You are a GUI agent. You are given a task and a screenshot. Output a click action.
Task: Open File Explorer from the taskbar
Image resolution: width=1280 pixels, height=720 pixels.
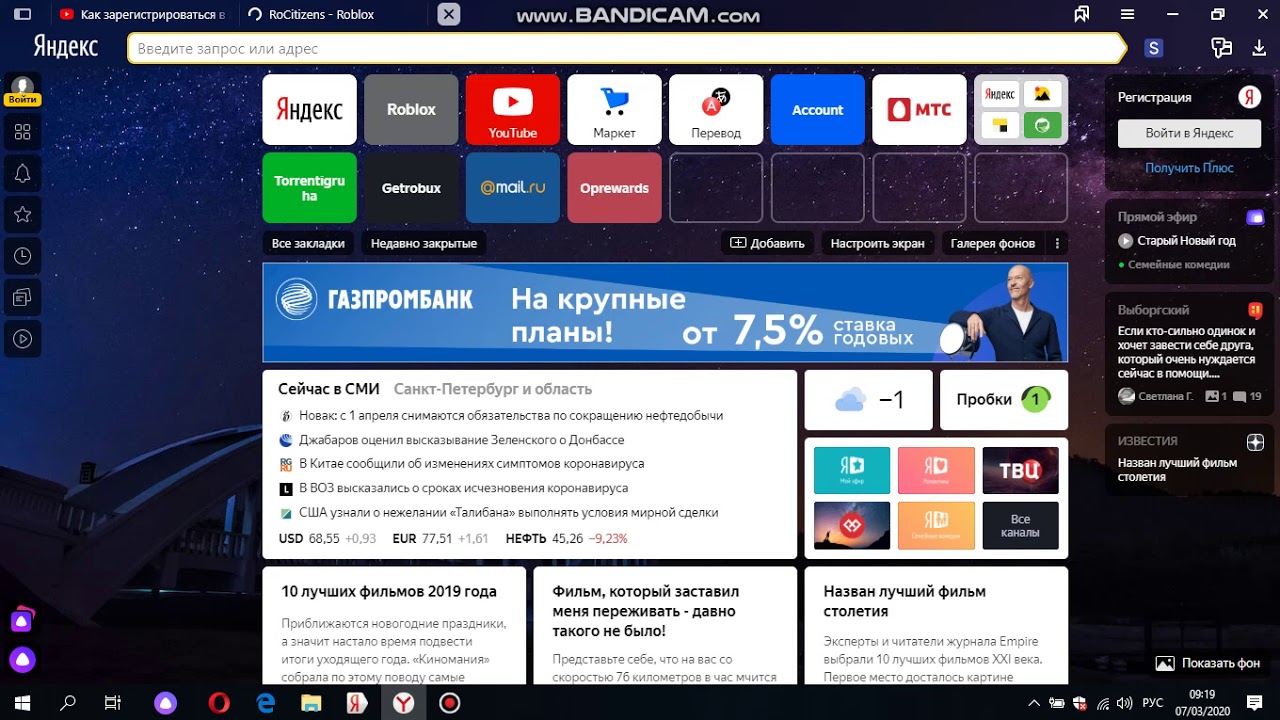tap(311, 703)
